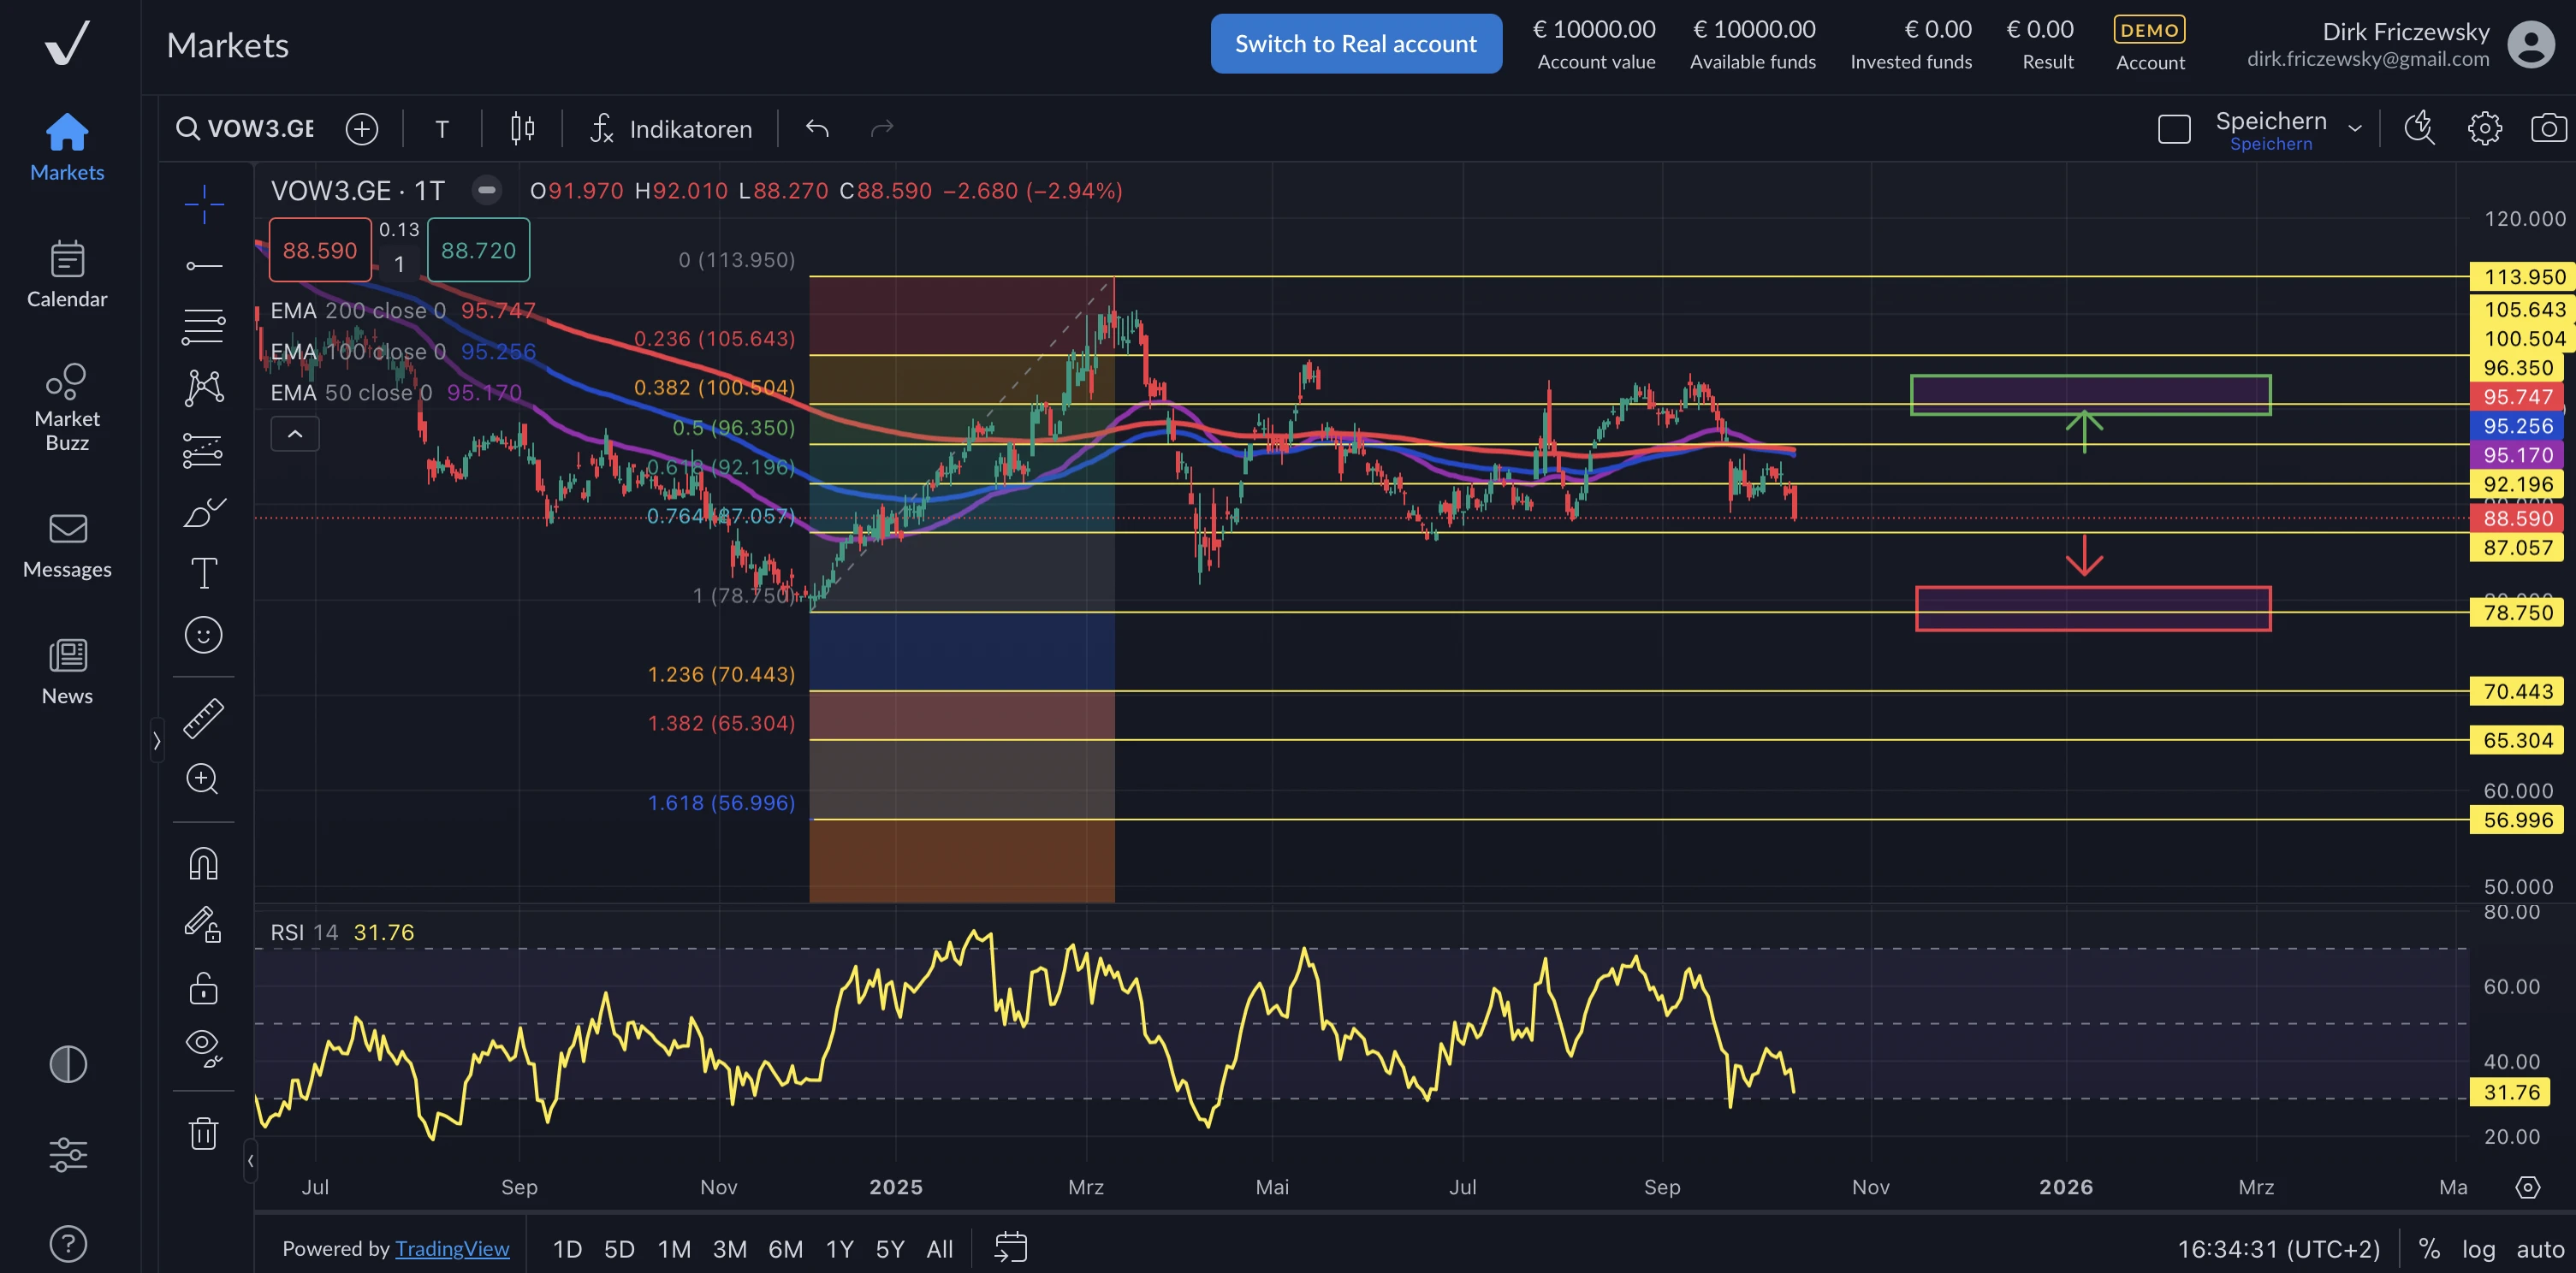Toggle magnet mode for drawings
Screen dimensions: 2576x1273
[x=203, y=863]
